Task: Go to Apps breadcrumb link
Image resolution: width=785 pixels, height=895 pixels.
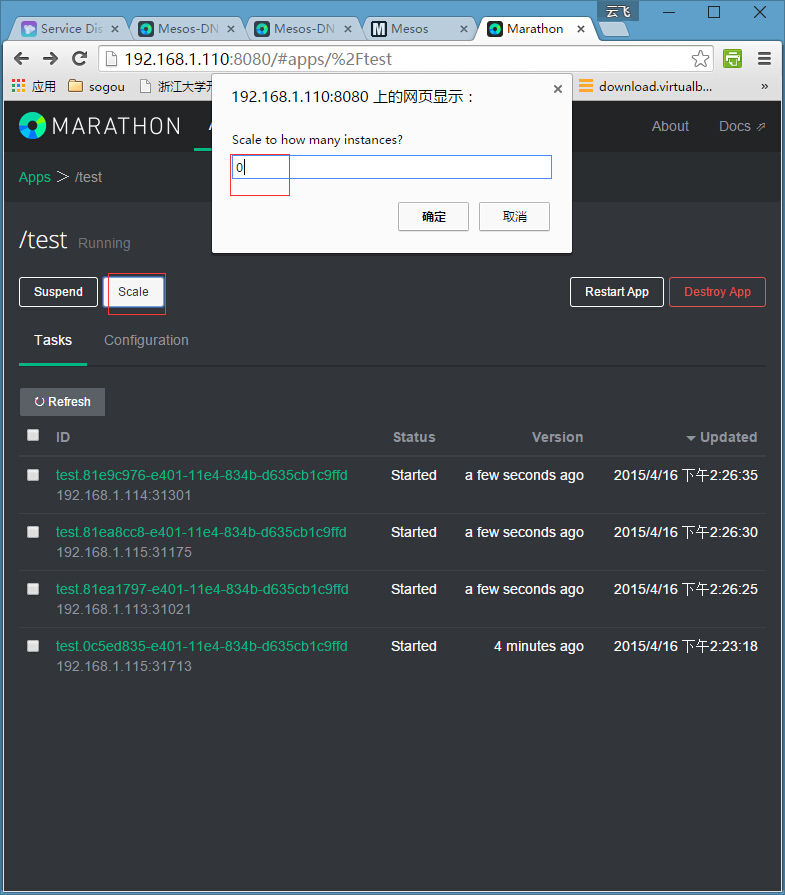Action: pos(35,177)
